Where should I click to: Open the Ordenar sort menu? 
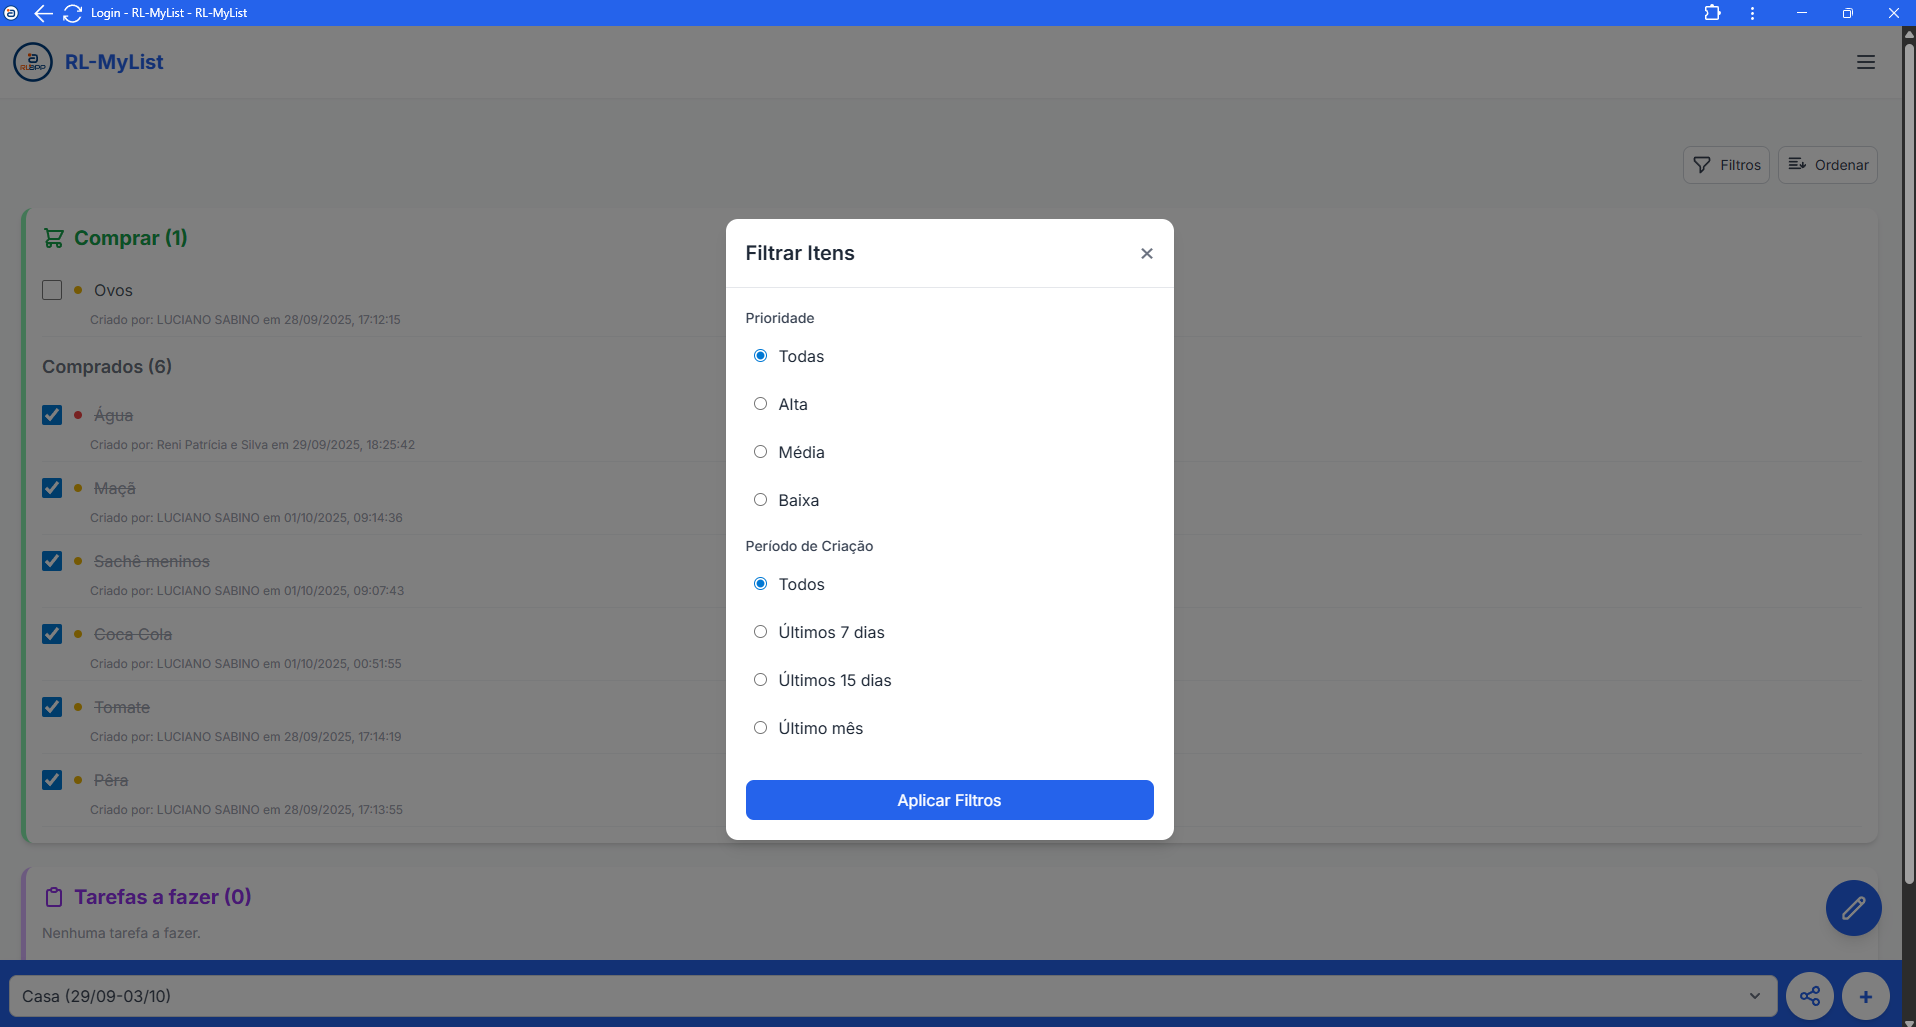click(1827, 165)
